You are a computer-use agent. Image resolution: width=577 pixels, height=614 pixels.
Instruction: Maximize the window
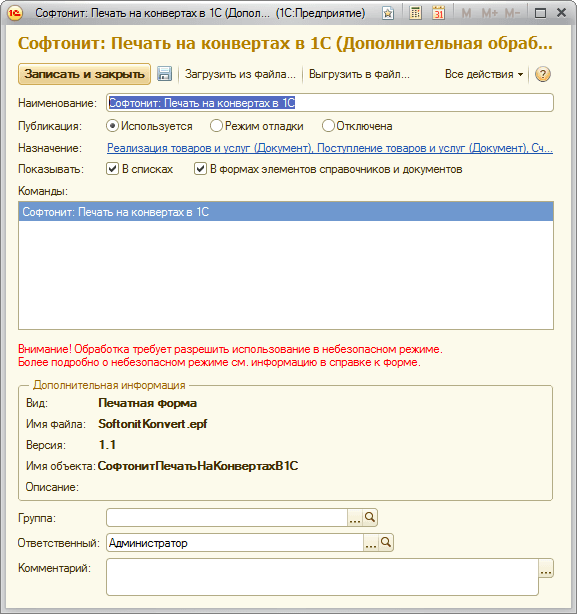coord(540,13)
